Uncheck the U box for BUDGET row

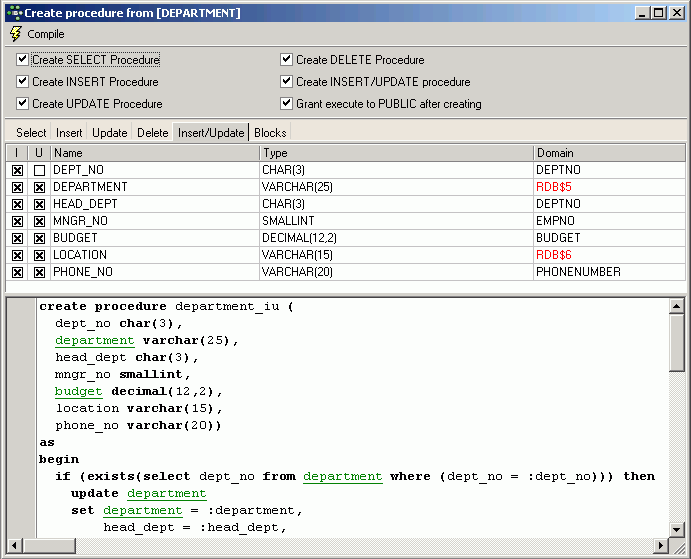tap(39, 238)
